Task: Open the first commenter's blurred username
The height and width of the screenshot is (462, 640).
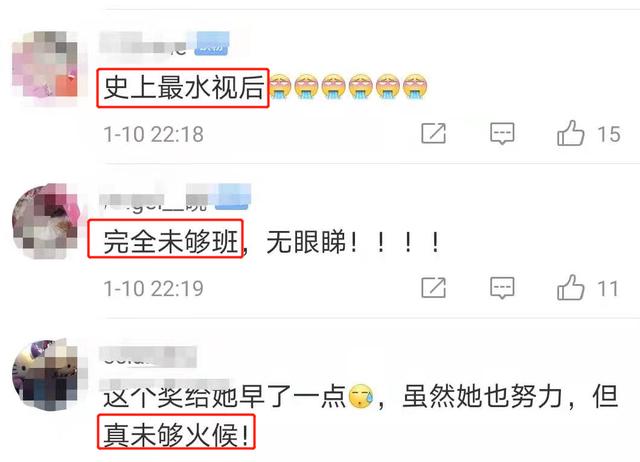Action: (x=143, y=44)
